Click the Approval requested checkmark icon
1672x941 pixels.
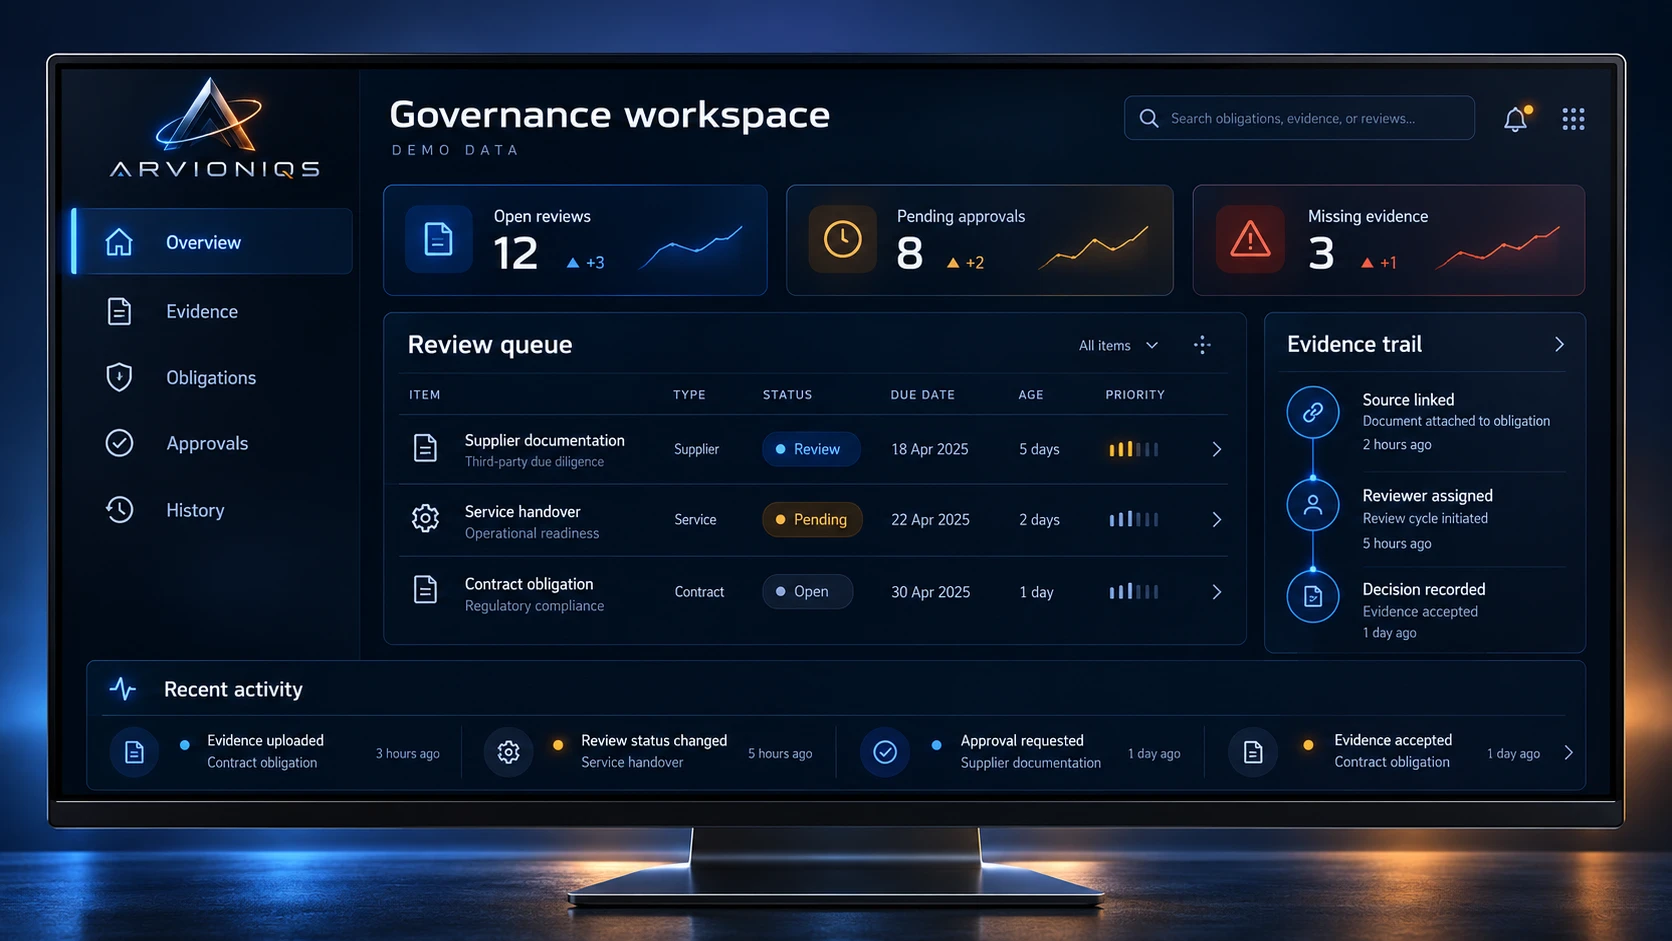click(x=885, y=752)
